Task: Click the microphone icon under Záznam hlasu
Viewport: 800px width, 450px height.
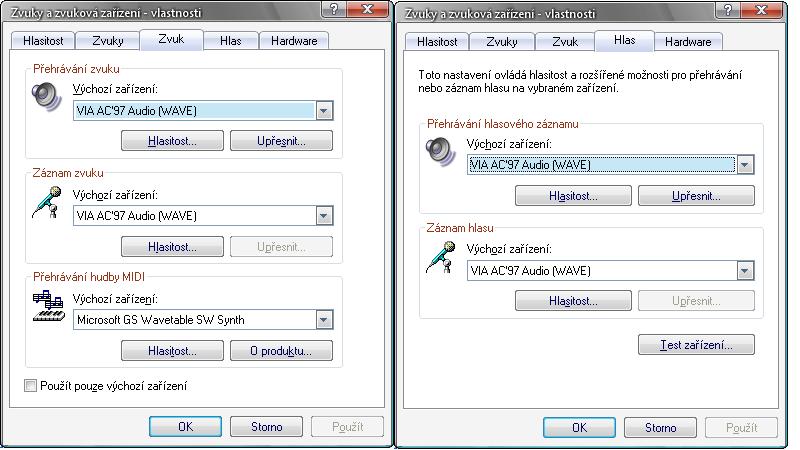Action: tap(440, 255)
